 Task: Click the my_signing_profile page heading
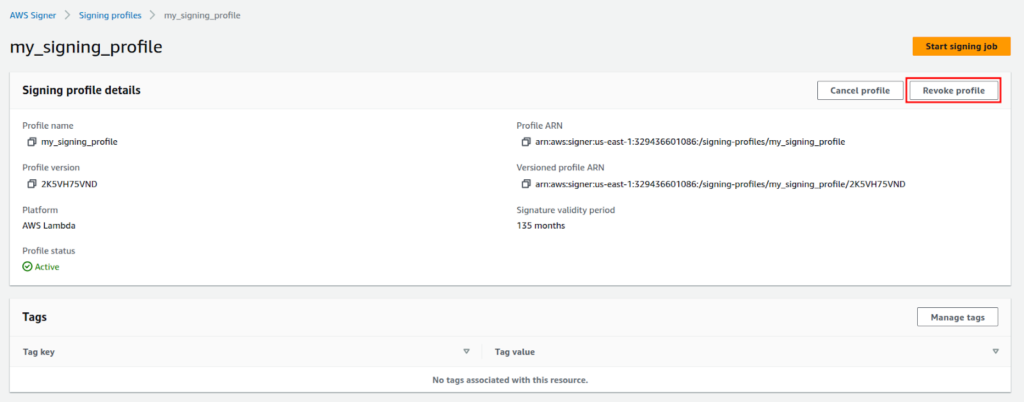[x=86, y=47]
